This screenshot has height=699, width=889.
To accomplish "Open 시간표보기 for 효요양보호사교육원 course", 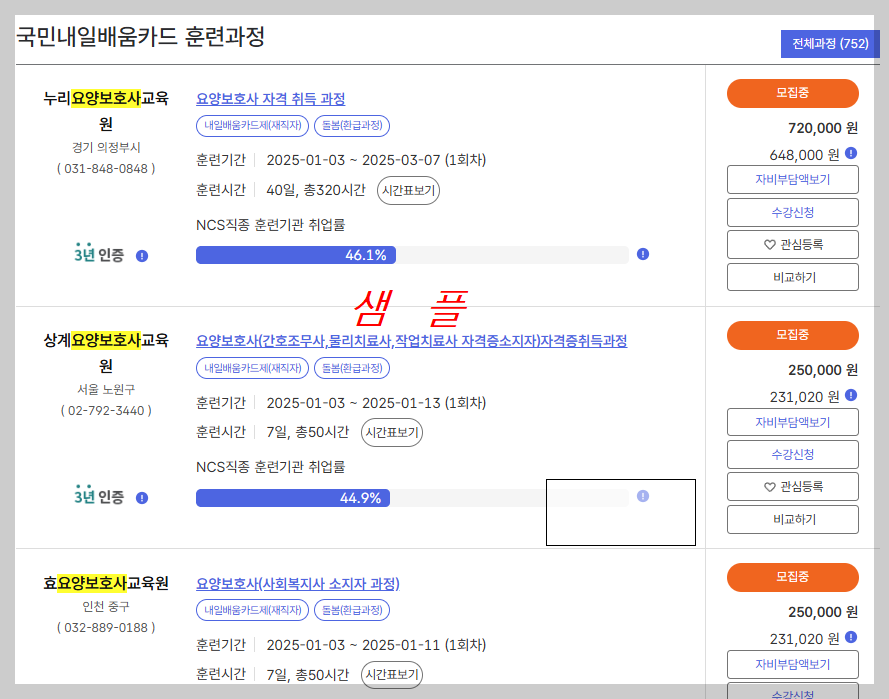I will (x=392, y=675).
